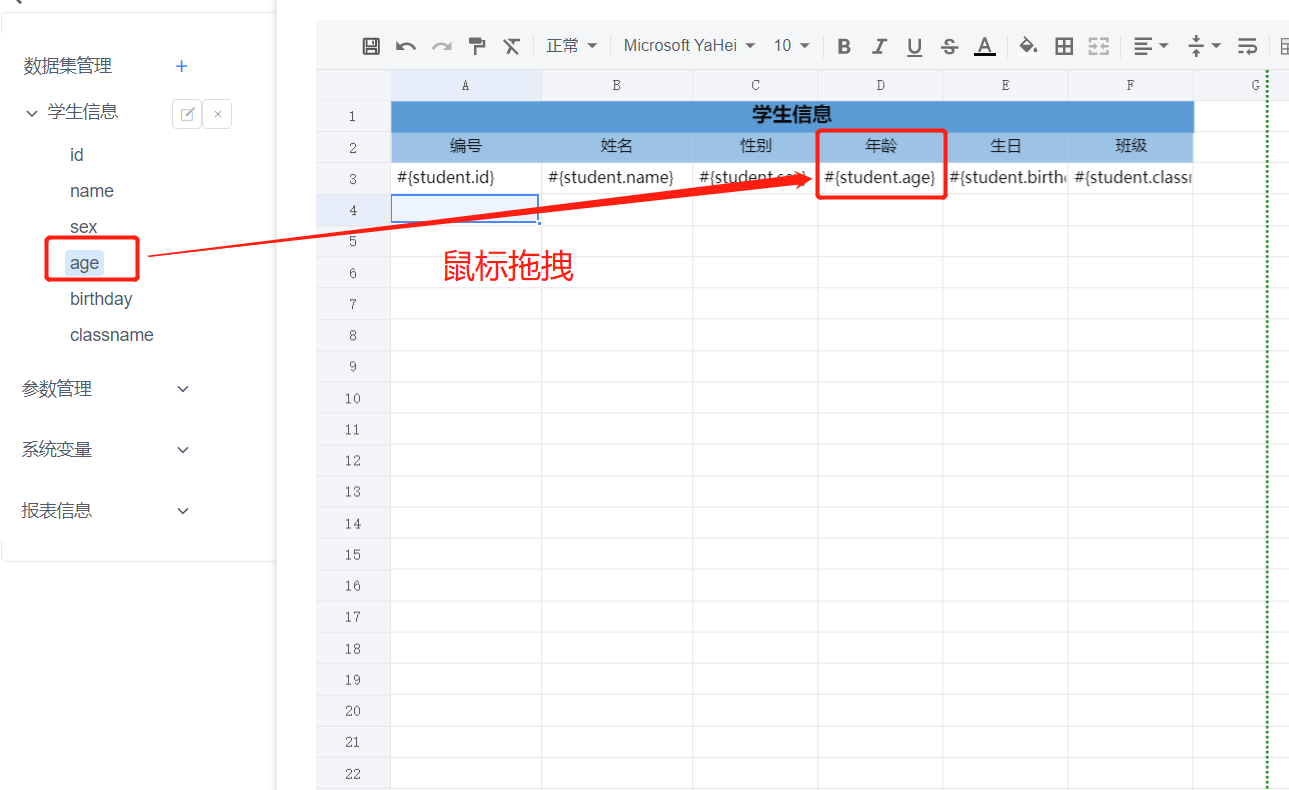The width and height of the screenshot is (1289, 790).
Task: Expand the 参数管理 section
Action: click(183, 389)
